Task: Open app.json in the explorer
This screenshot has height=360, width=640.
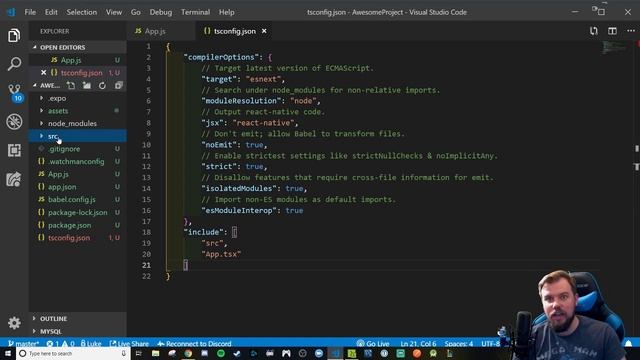Action: tap(78, 187)
